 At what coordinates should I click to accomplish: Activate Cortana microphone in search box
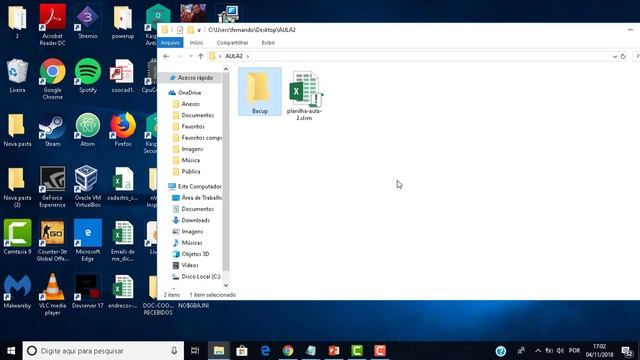[x=174, y=351]
